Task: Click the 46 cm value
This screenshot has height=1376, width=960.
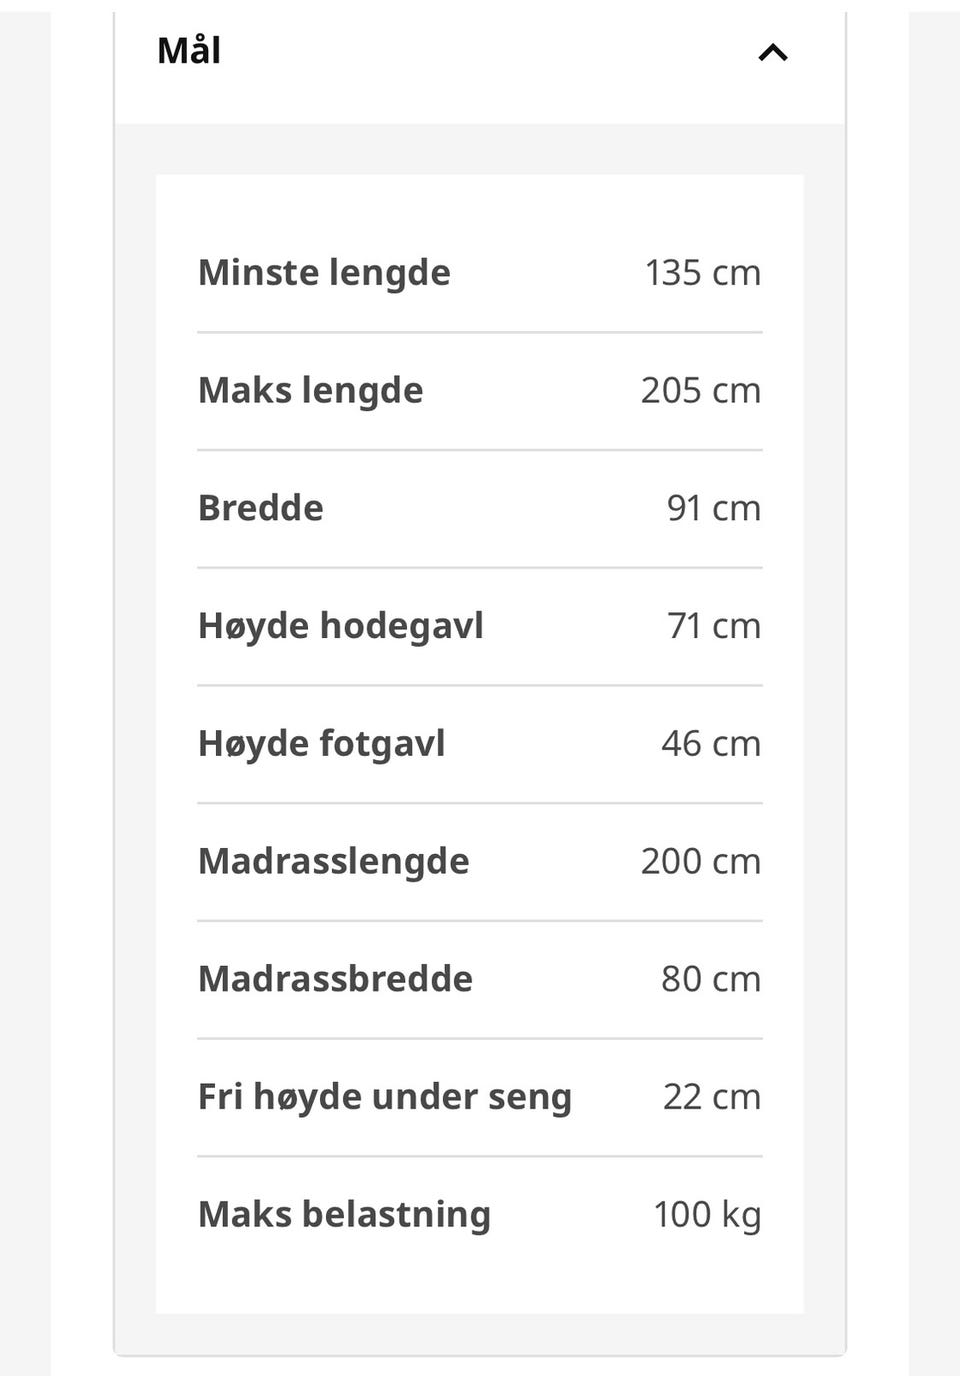Action: (x=711, y=744)
